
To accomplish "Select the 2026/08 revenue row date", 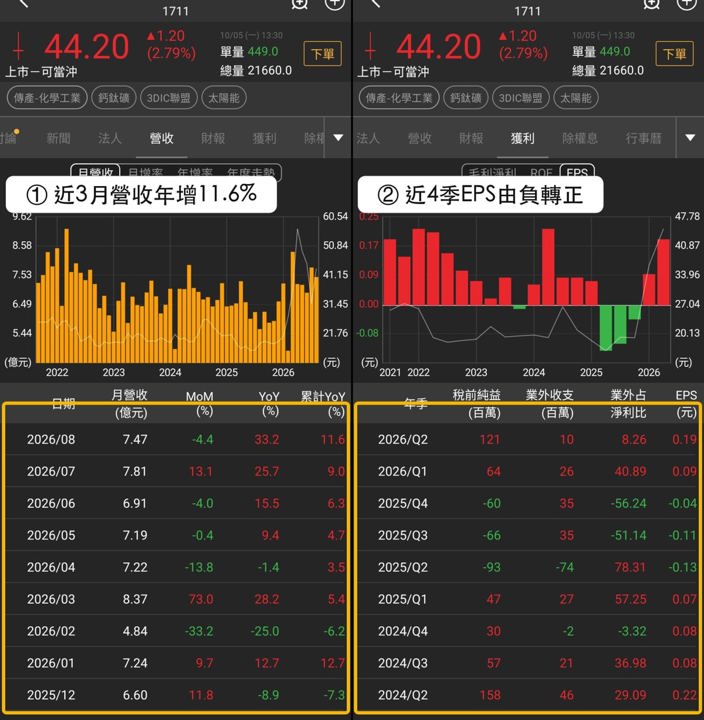I will tap(51, 439).
